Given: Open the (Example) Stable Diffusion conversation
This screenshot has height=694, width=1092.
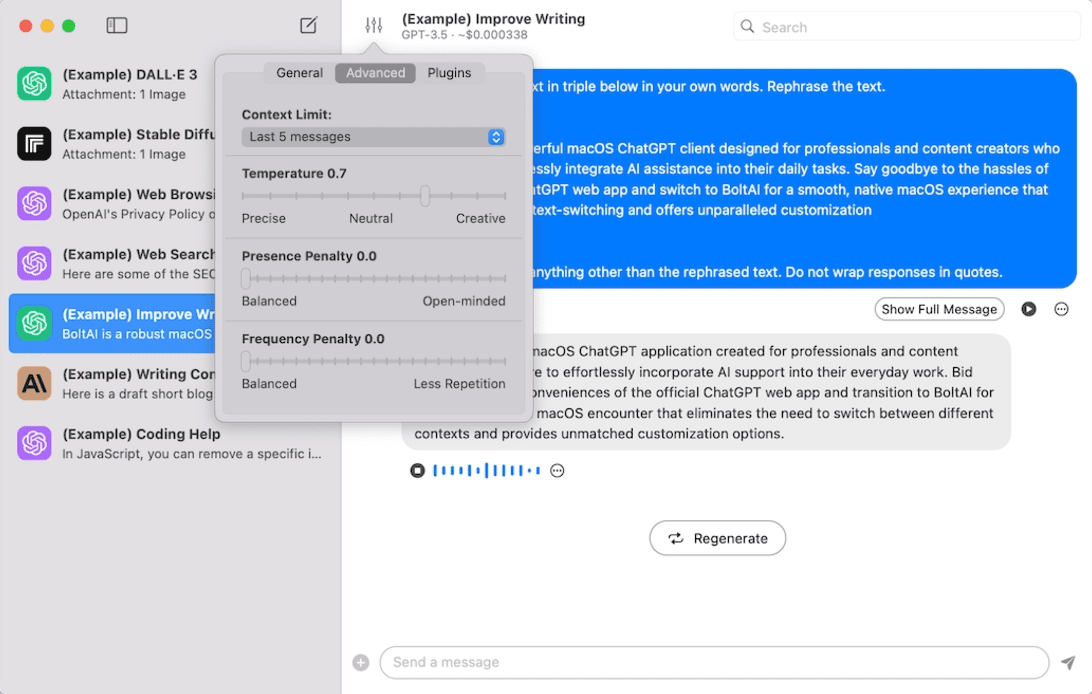Looking at the screenshot, I should 113,143.
